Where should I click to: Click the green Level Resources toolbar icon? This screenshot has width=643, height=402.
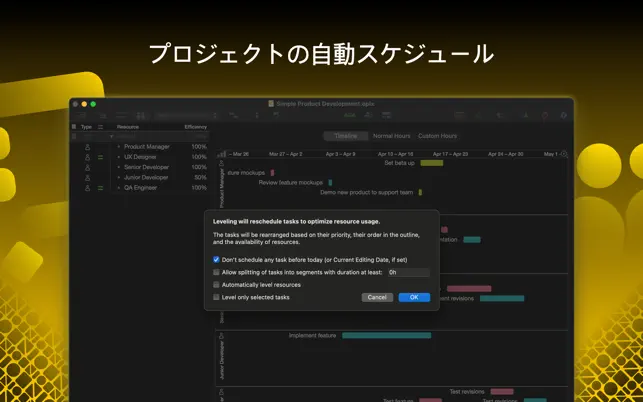point(350,116)
